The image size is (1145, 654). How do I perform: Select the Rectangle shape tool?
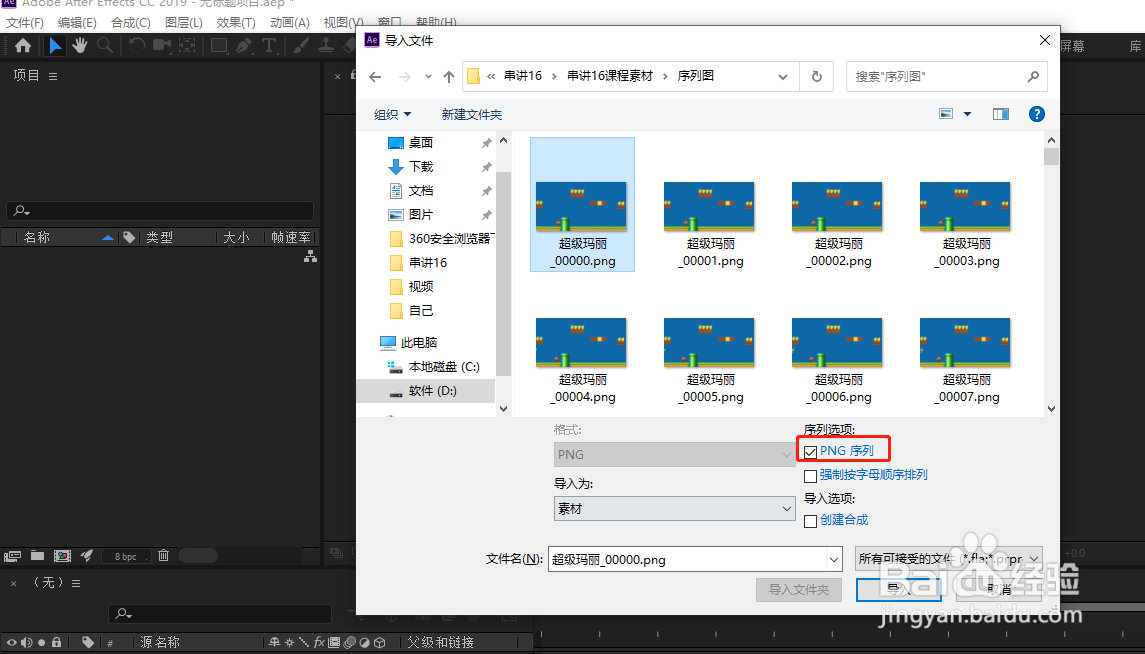[218, 46]
